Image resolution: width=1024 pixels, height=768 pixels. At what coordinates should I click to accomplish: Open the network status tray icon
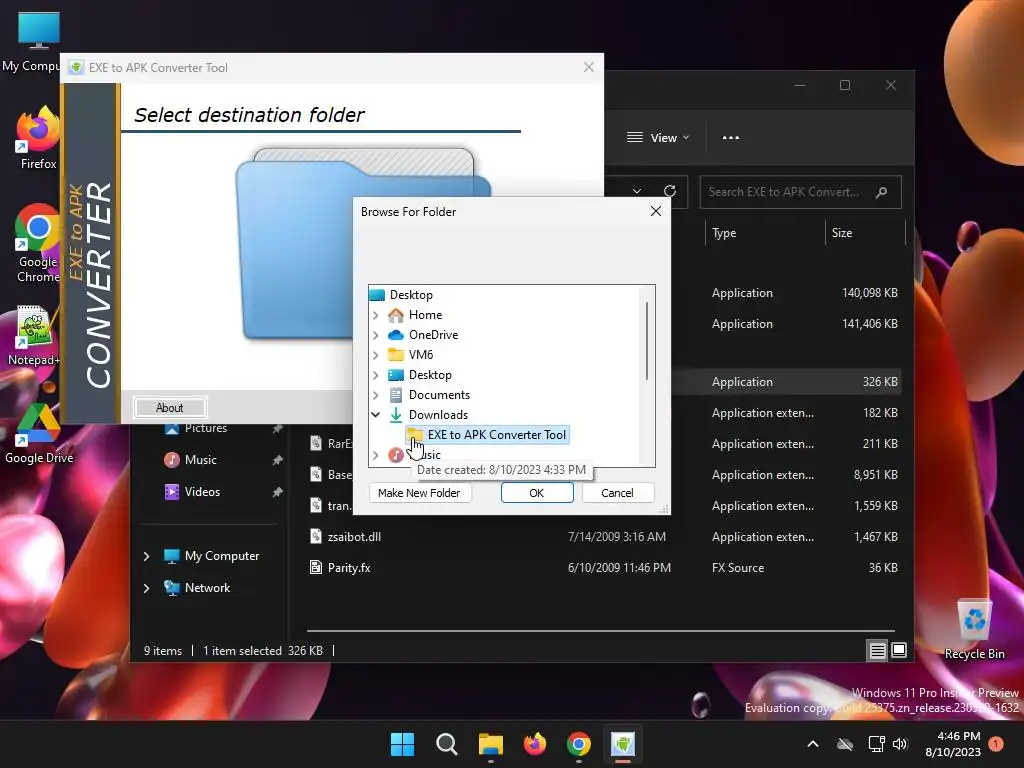click(876, 744)
